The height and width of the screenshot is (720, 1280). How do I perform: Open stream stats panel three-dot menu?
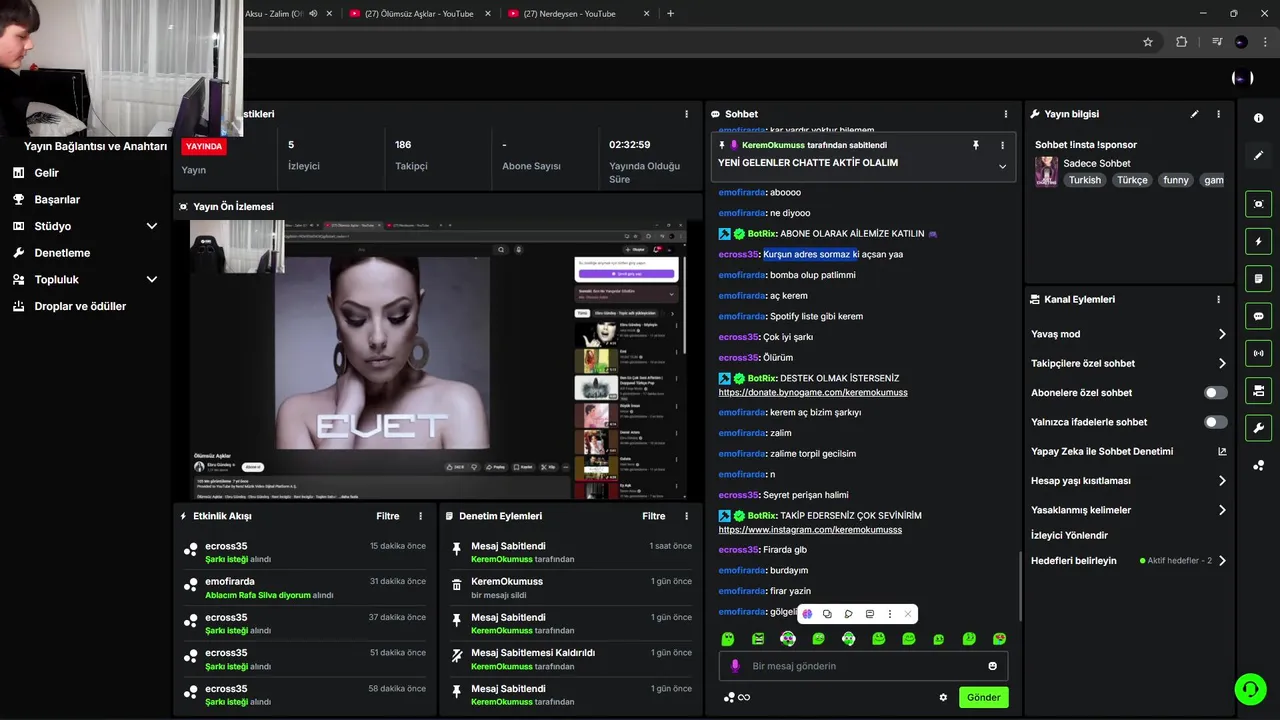click(686, 114)
